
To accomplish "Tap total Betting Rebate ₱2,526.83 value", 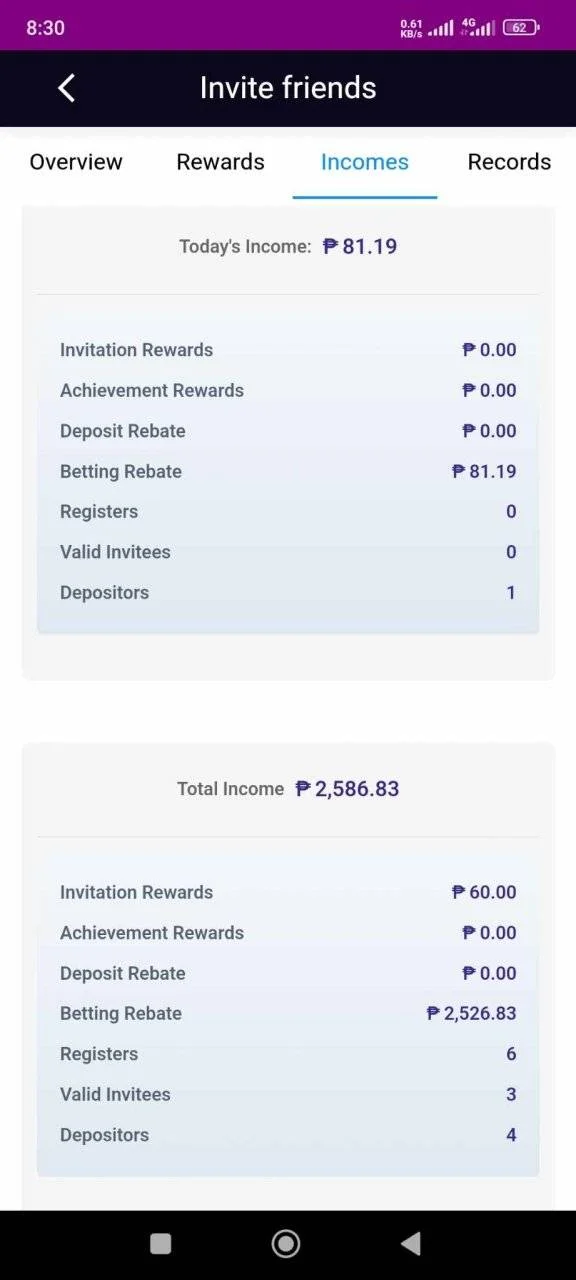I will click(471, 1013).
